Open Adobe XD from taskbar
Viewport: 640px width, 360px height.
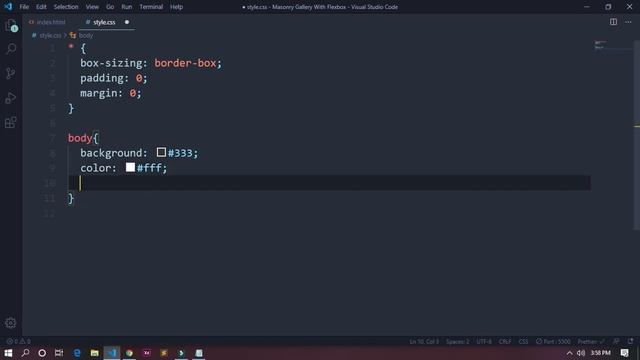point(147,353)
